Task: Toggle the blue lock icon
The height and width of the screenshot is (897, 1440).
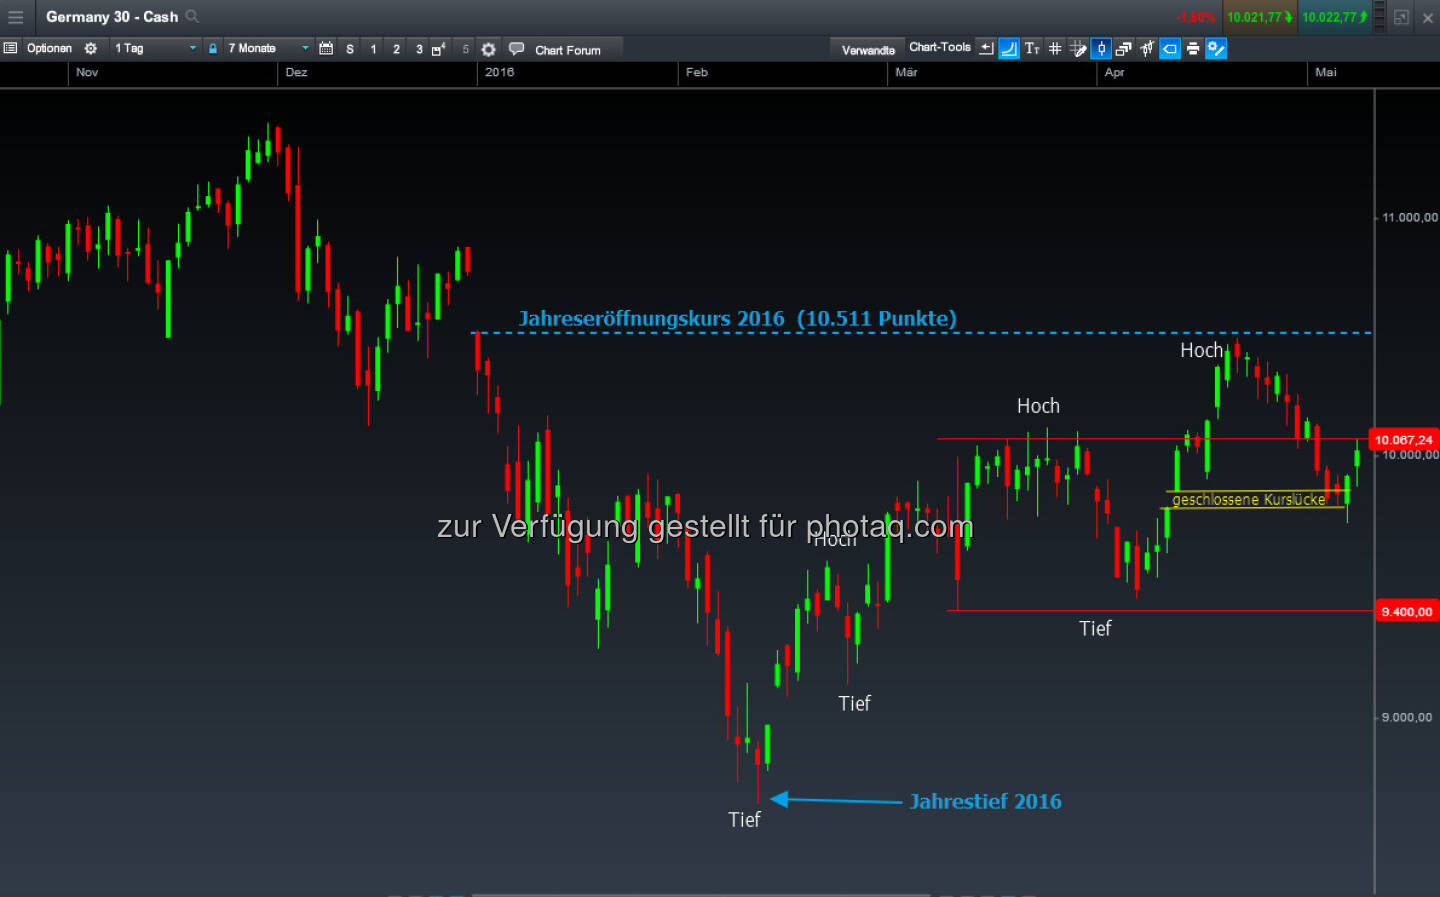Action: 213,48
